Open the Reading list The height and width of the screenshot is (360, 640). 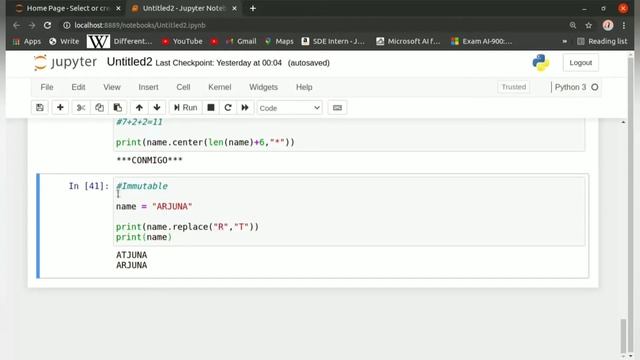pyautogui.click(x=602, y=41)
